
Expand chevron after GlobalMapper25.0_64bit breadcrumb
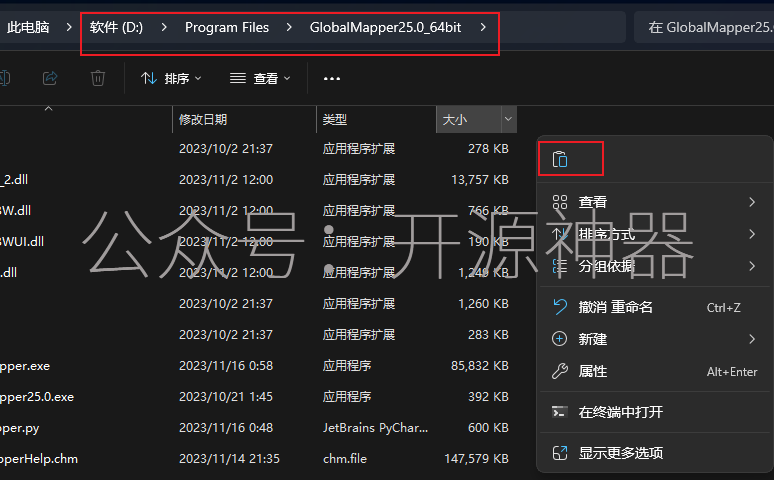pos(483,27)
